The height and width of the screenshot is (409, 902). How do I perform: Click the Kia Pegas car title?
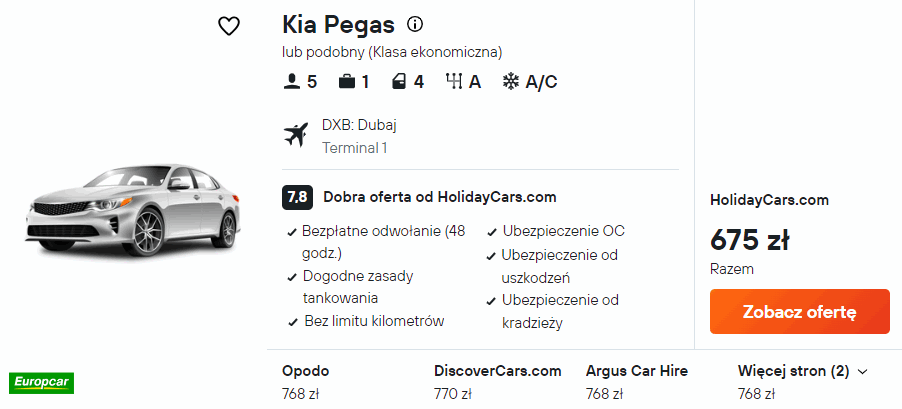339,24
